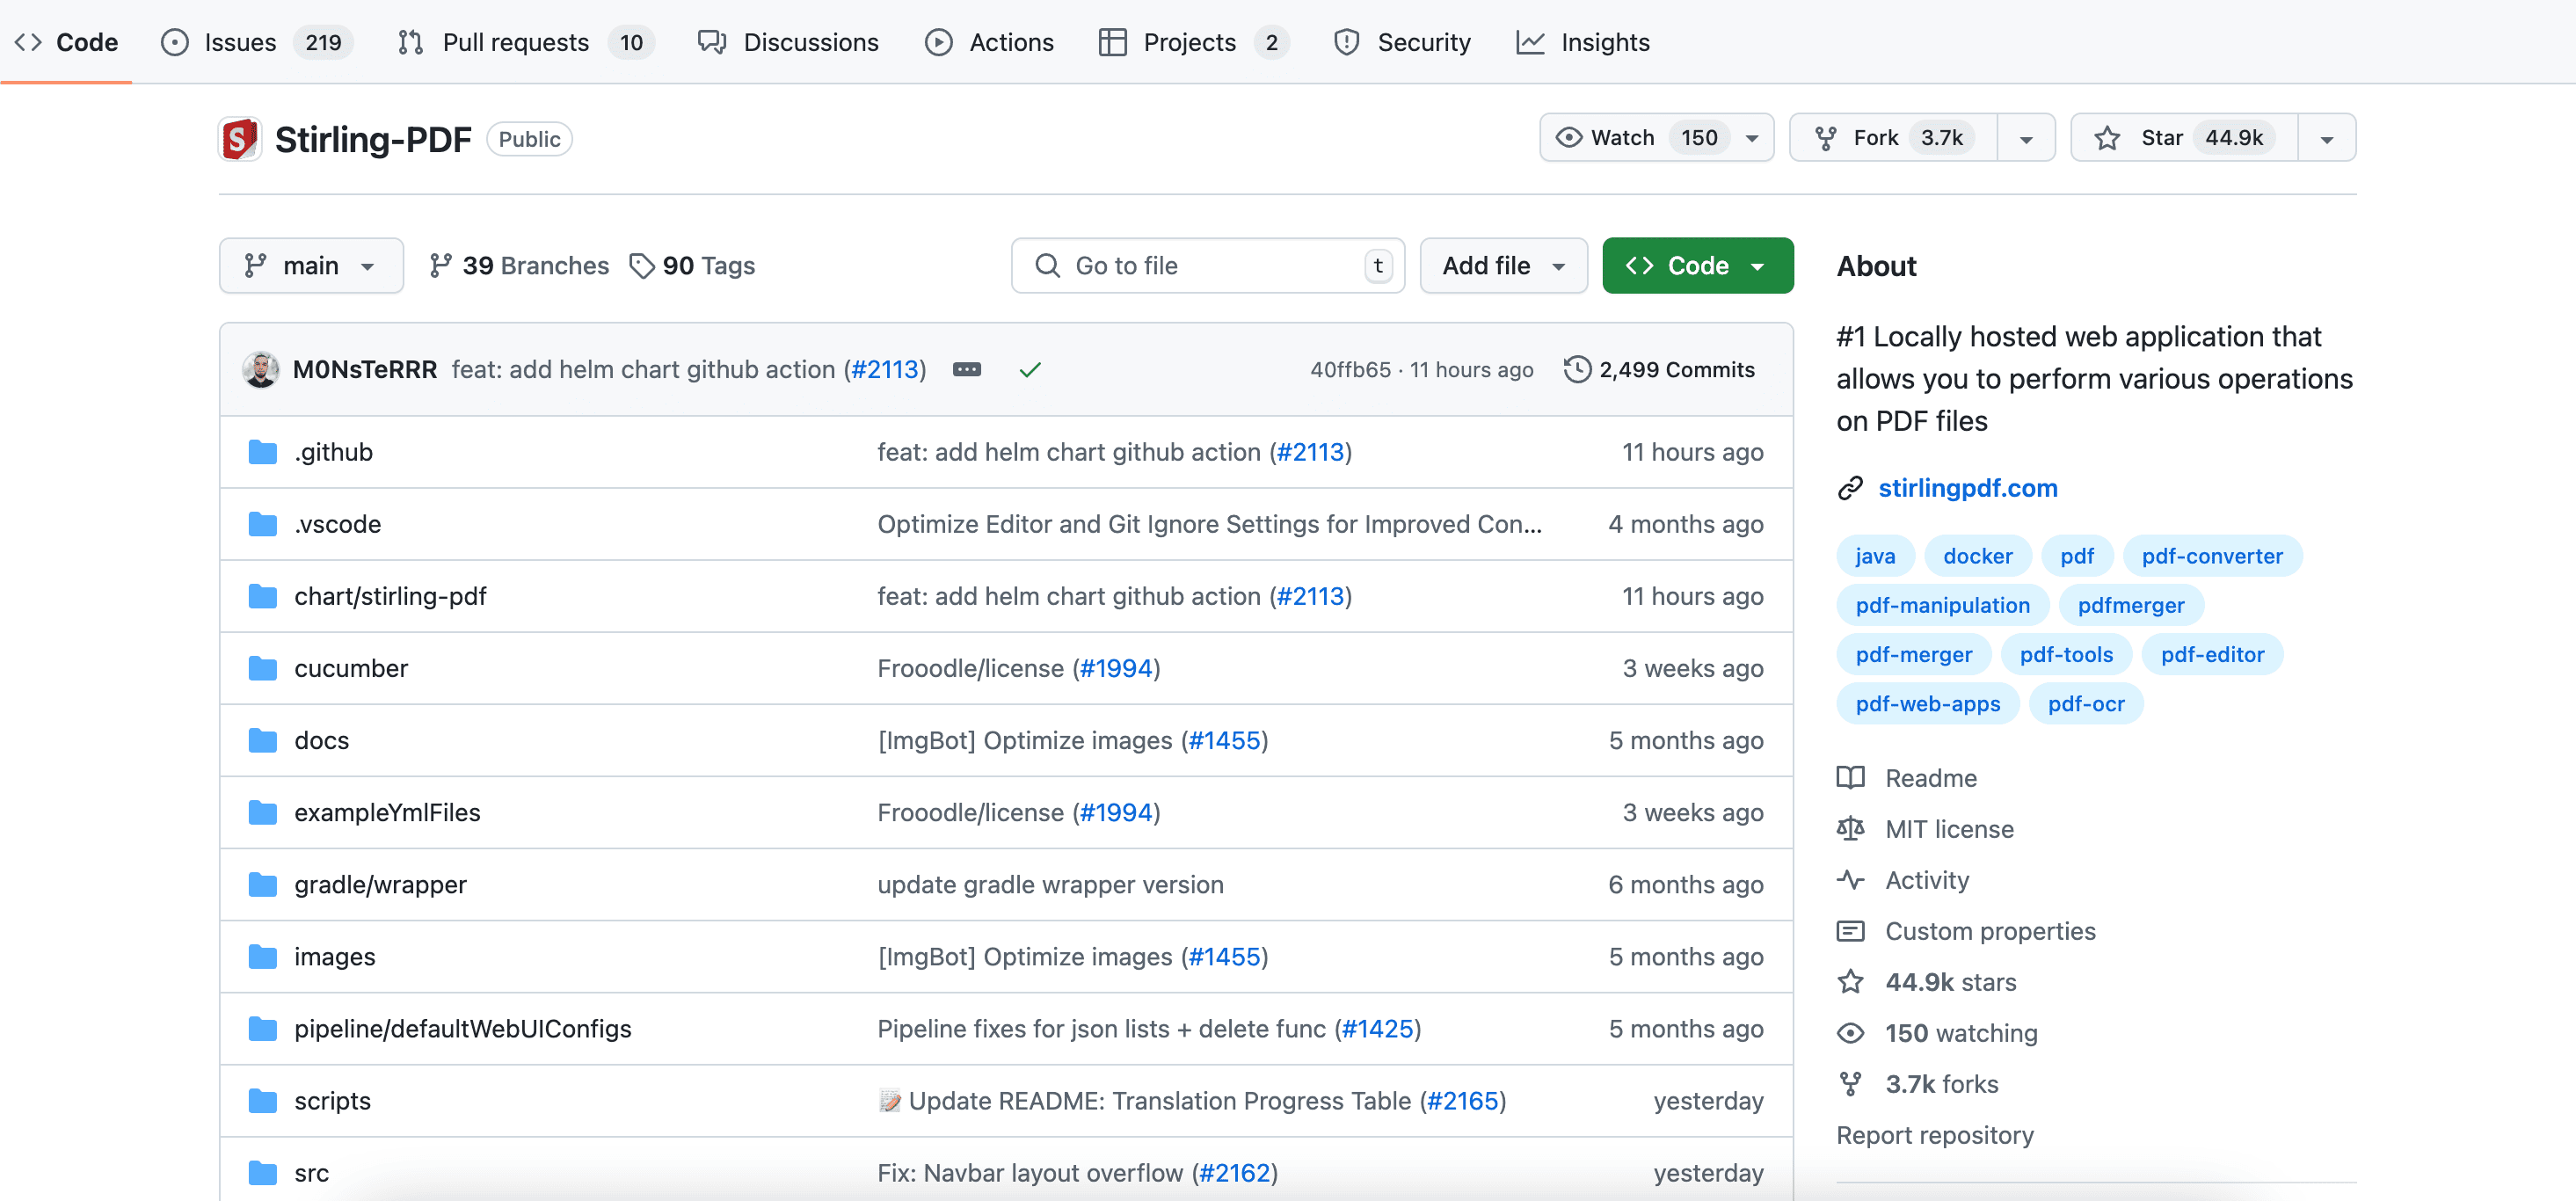
Task: Open the Pull requests tab
Action: [x=515, y=42]
